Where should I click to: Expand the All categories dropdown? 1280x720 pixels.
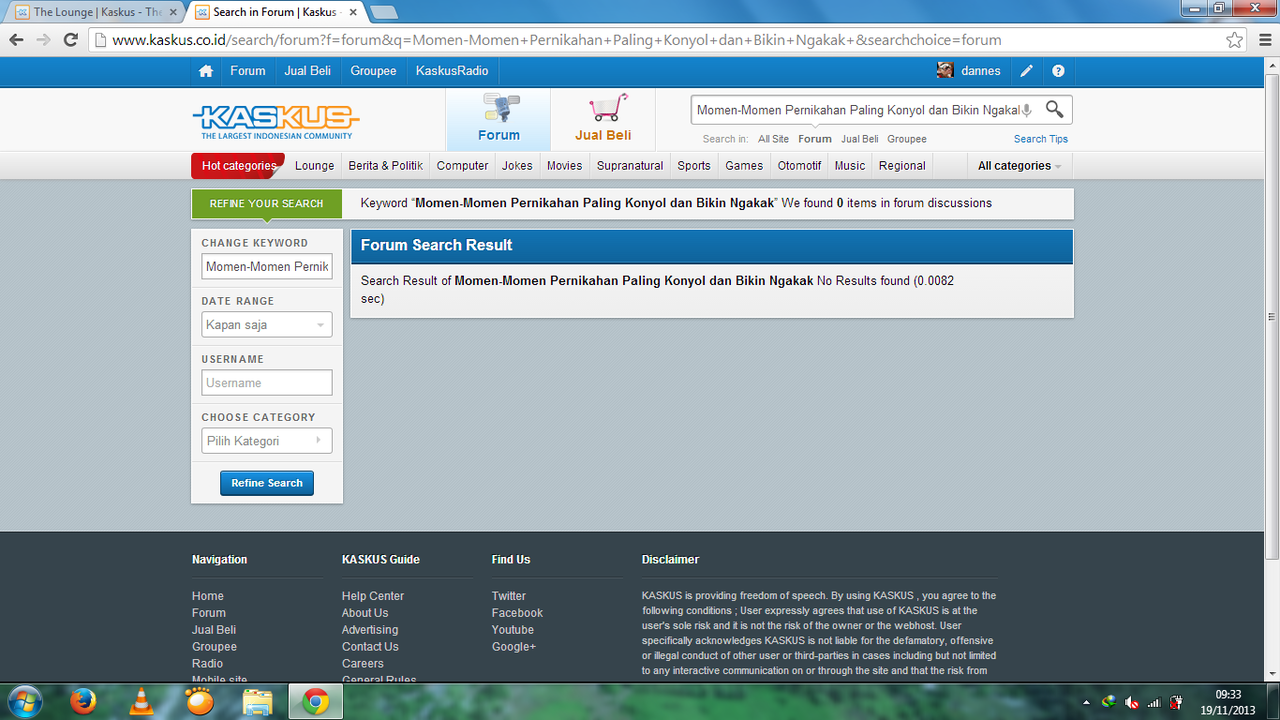(1019, 166)
